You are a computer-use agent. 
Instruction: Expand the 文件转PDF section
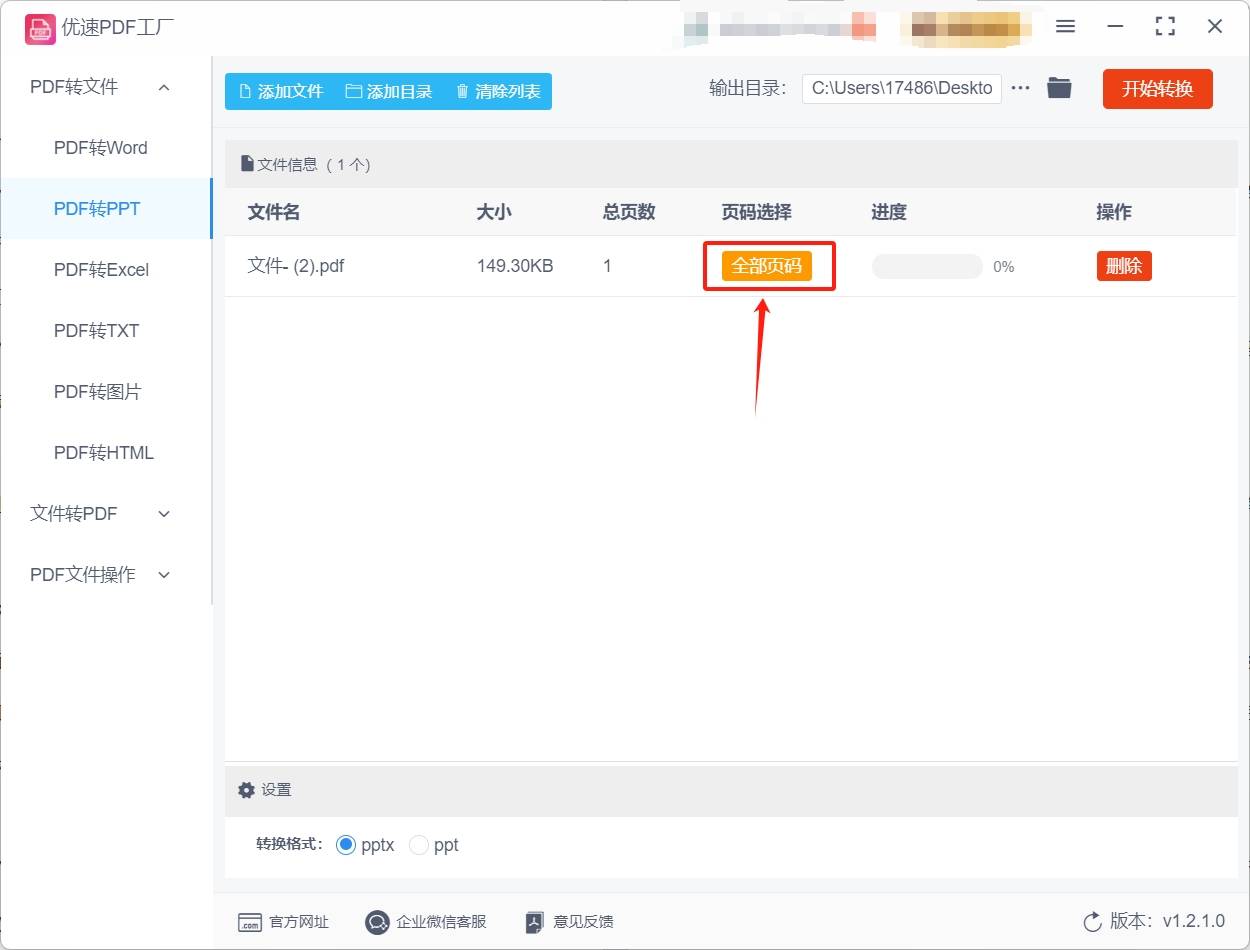[x=164, y=514]
